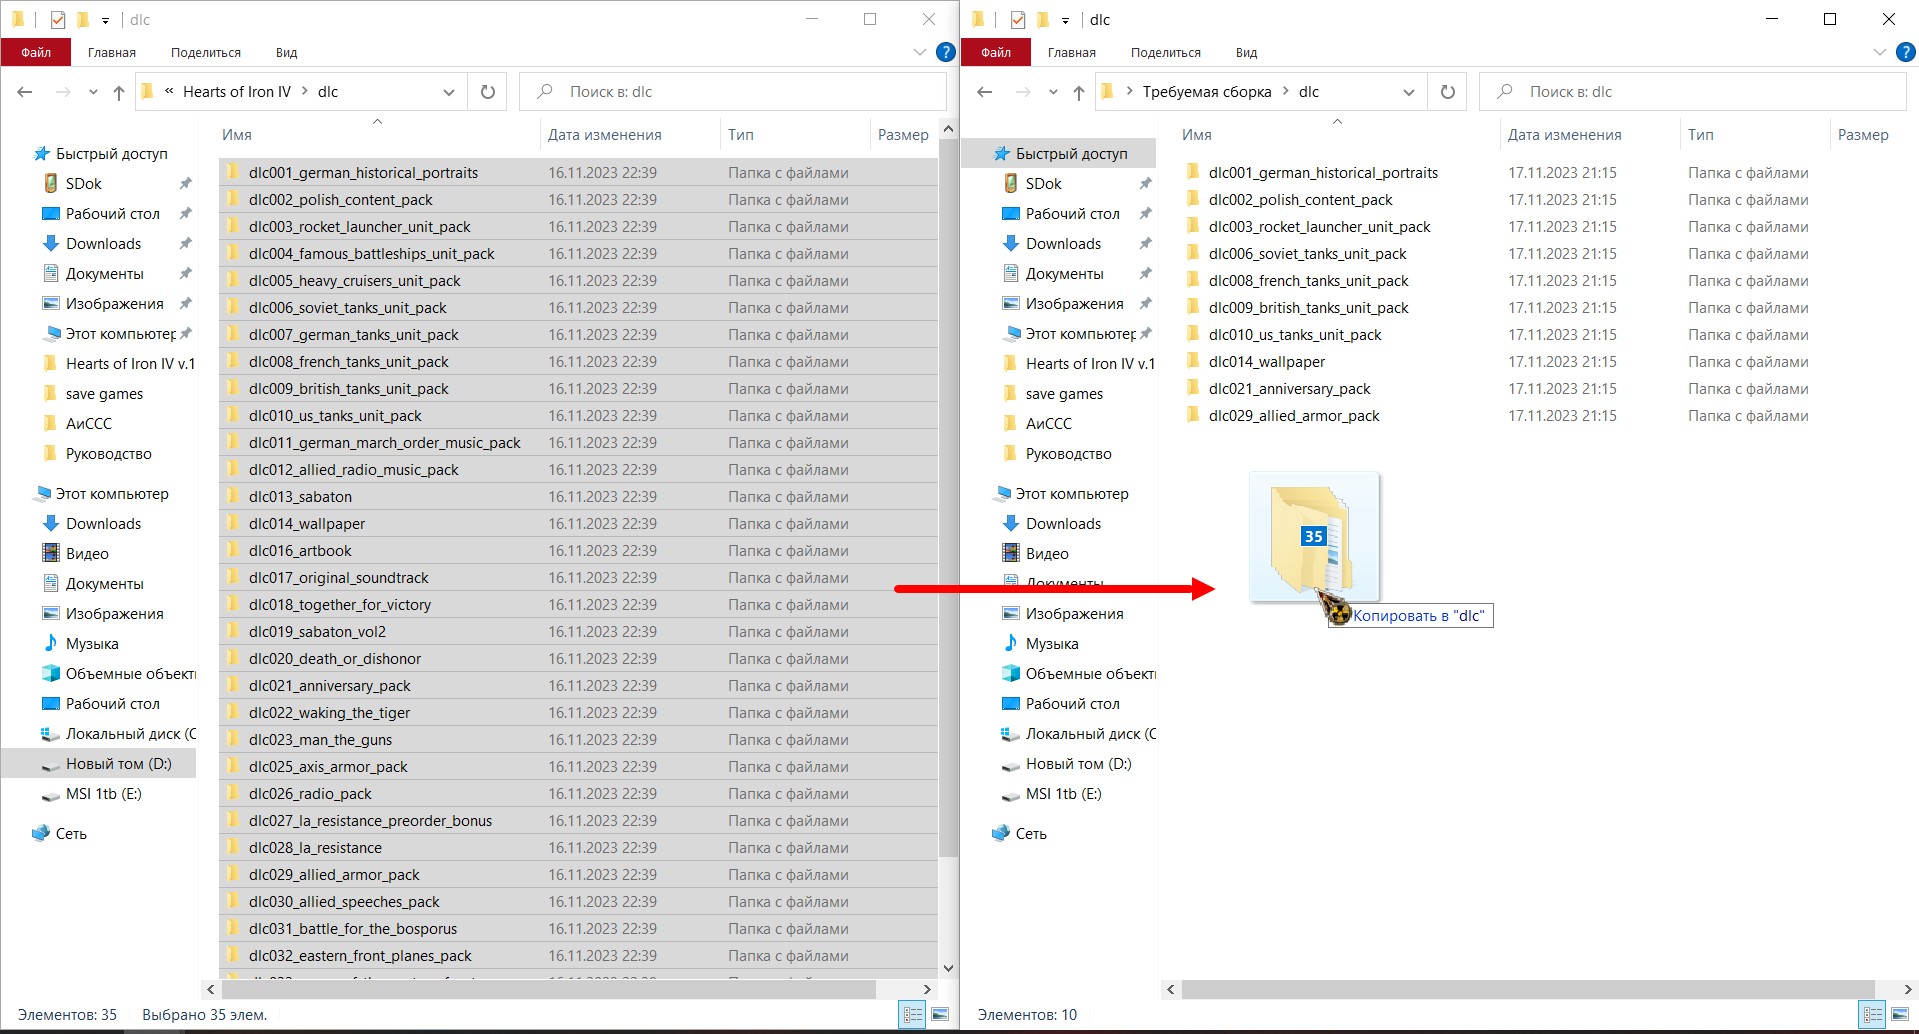Click the help icon in right window

point(1905,52)
